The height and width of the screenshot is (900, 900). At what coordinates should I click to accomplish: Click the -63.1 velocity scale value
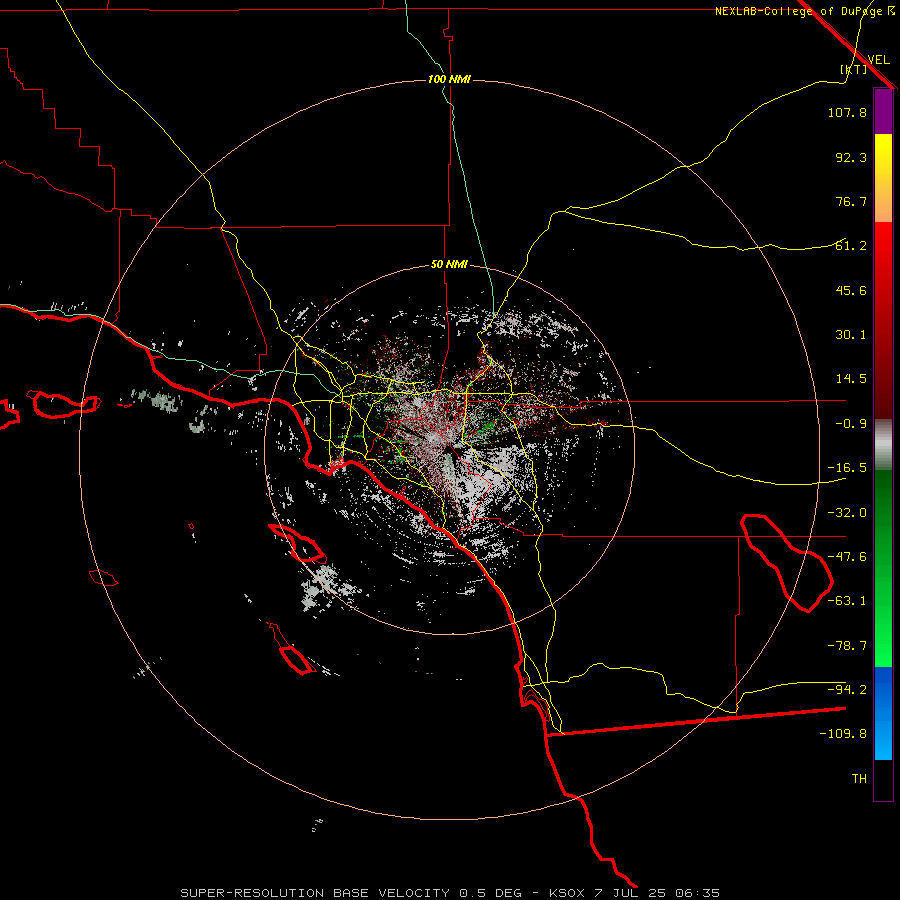point(847,601)
